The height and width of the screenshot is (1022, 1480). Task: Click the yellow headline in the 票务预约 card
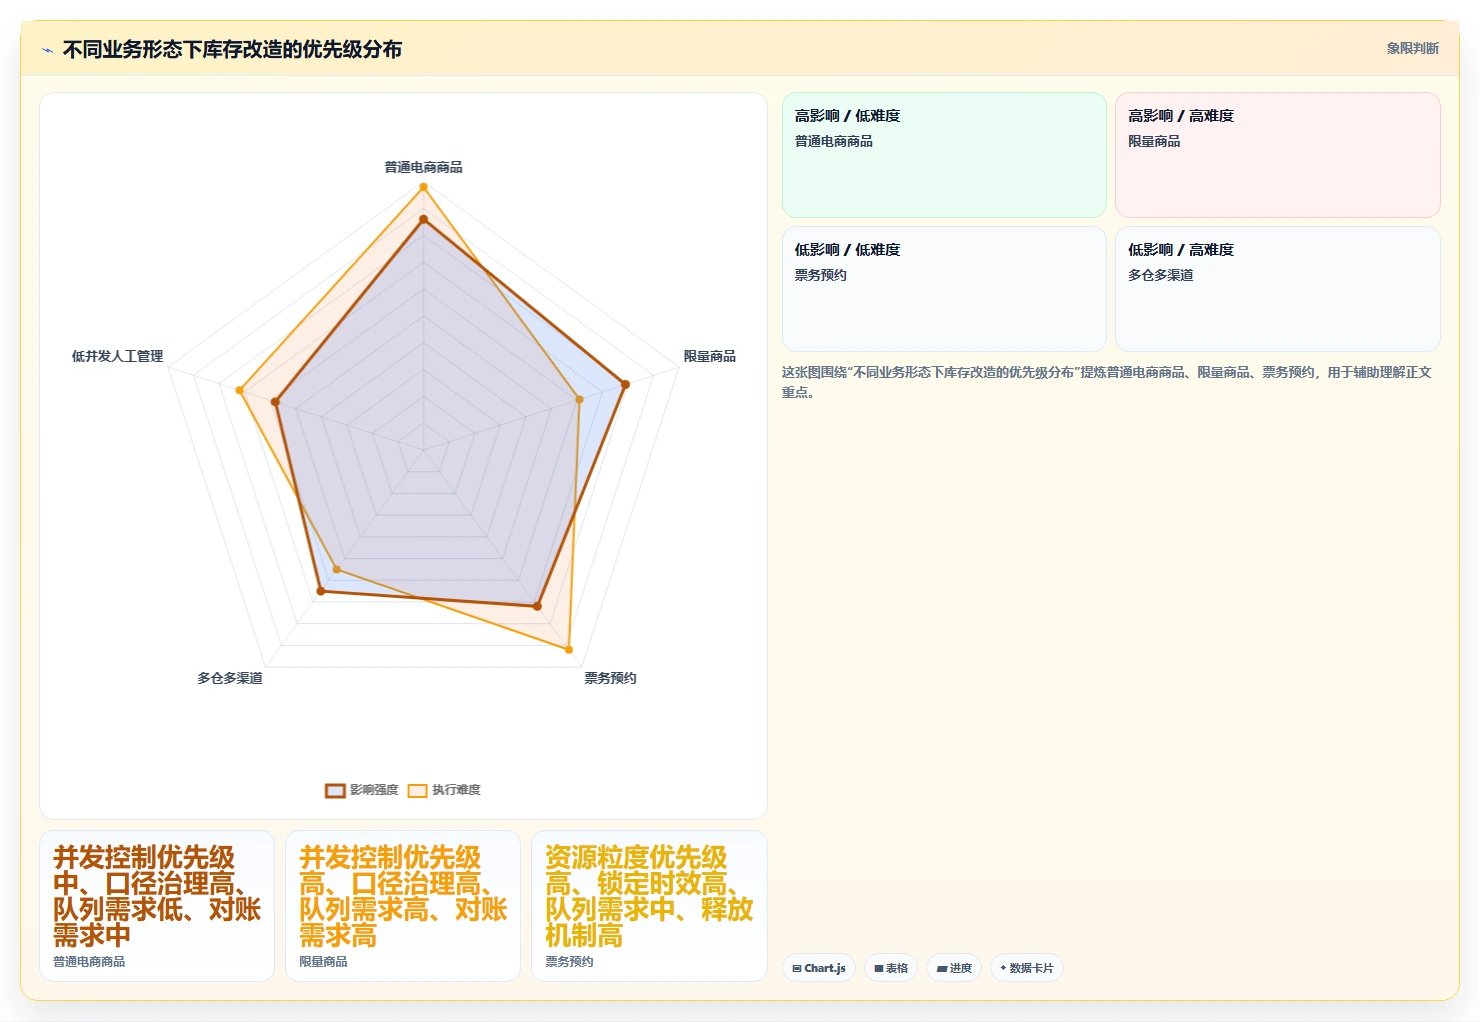(x=649, y=897)
